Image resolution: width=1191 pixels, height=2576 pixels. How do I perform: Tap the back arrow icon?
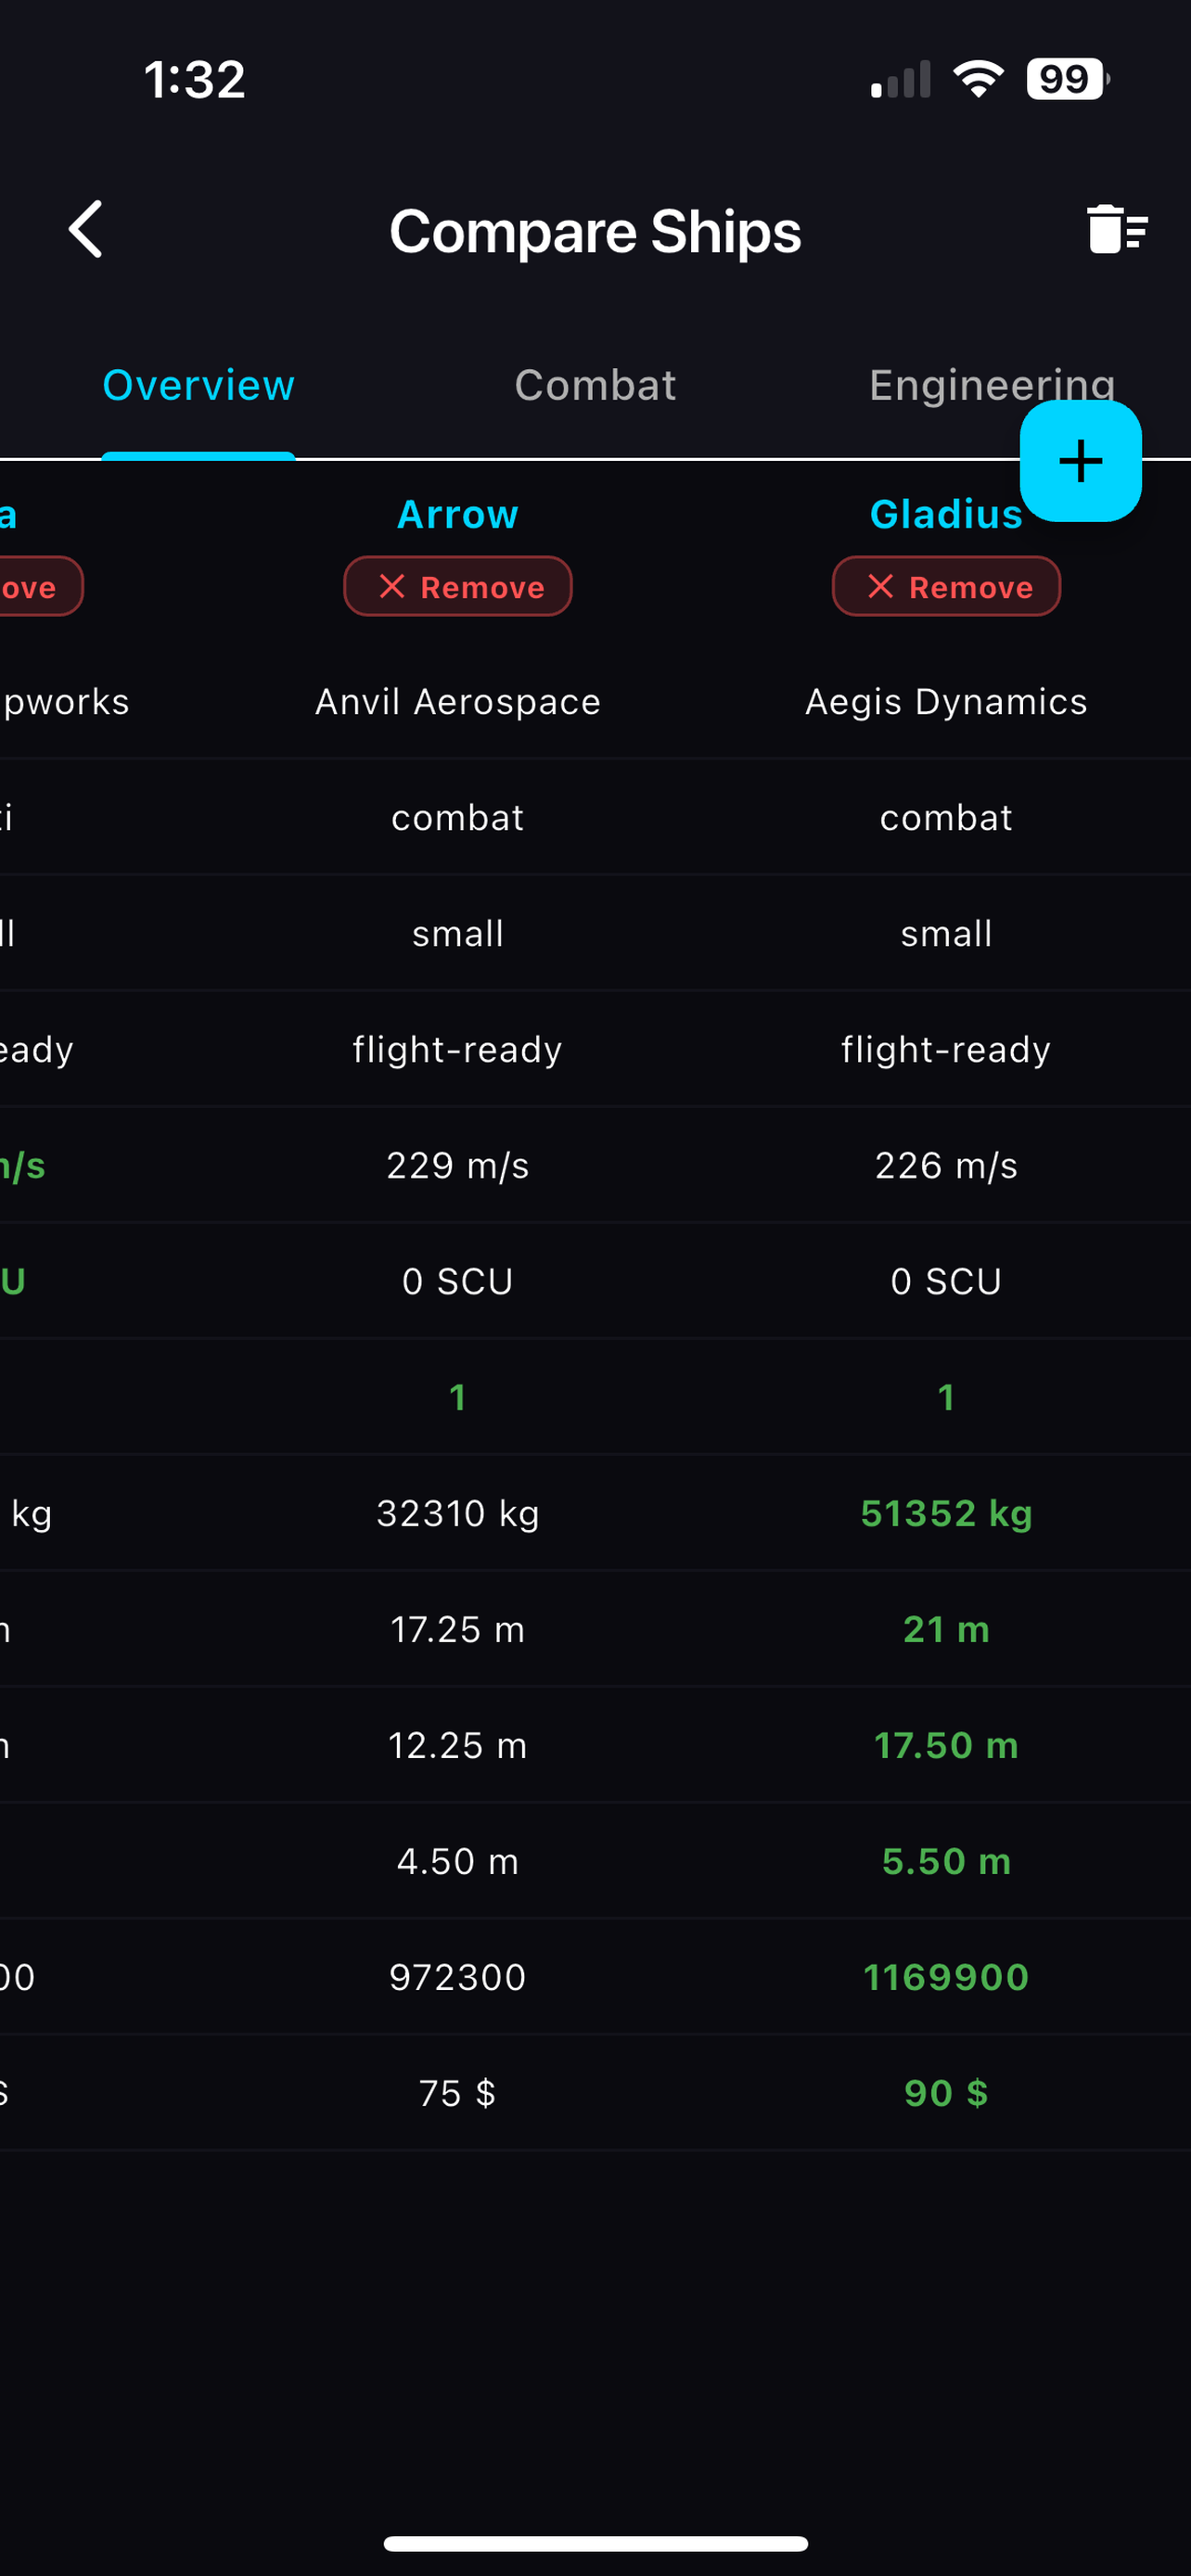click(86, 229)
